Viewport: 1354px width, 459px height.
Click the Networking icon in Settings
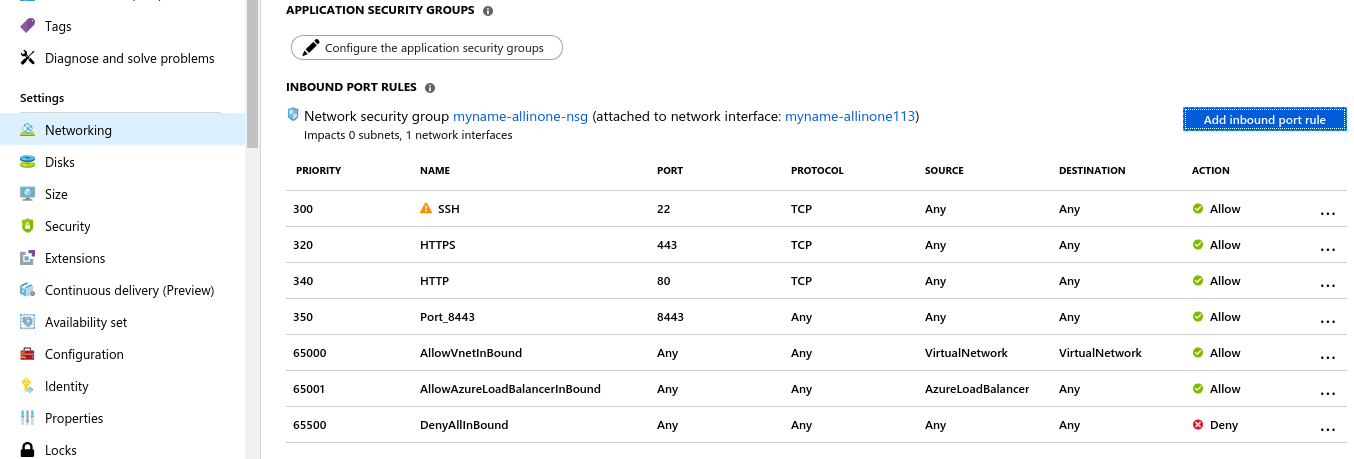pyautogui.click(x=27, y=130)
